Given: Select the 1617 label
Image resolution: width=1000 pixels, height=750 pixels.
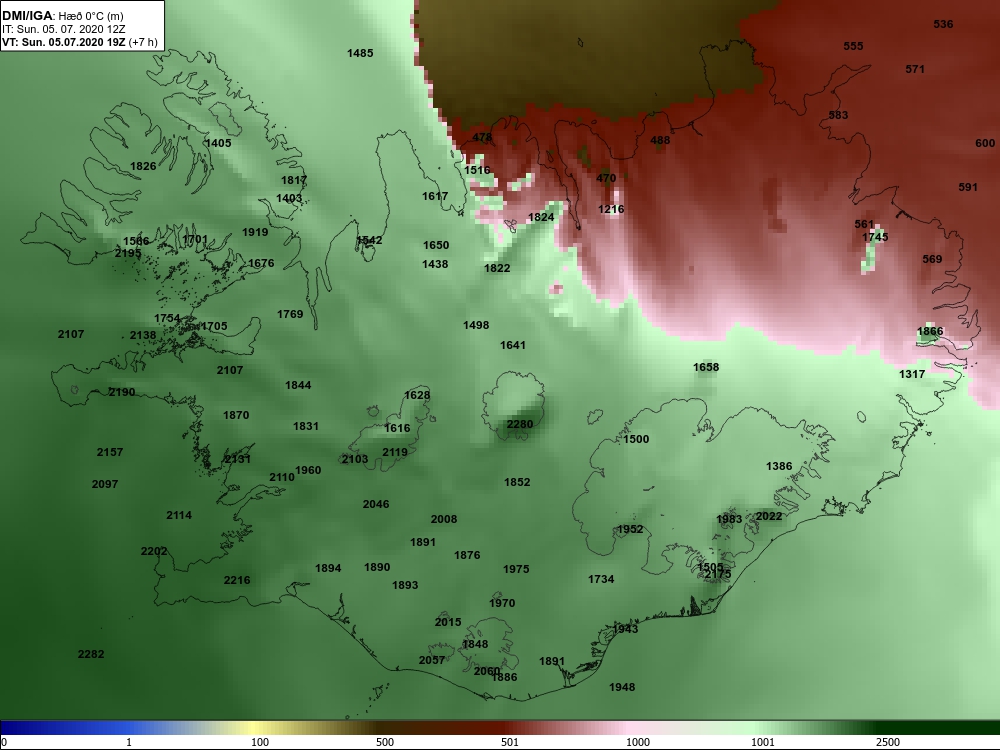Looking at the screenshot, I should pyautogui.click(x=435, y=196).
